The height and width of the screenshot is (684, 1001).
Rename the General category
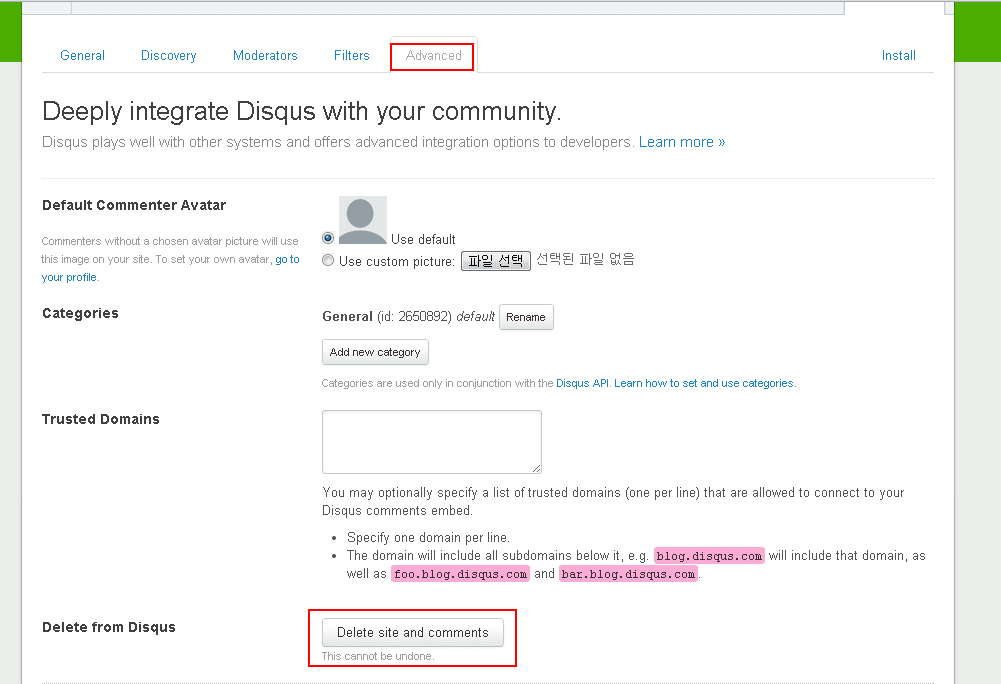click(x=526, y=317)
